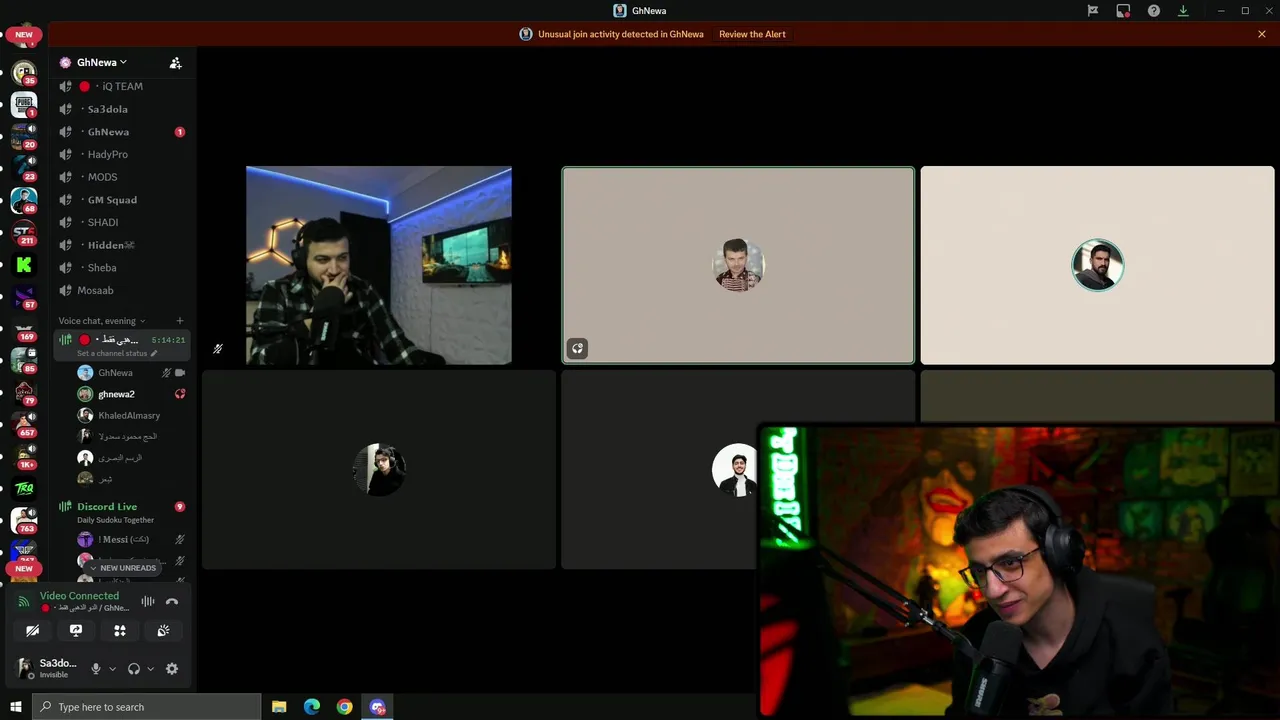This screenshot has height=720, width=1280.
Task: Click the top NEW unread indicator
Action: click(x=24, y=35)
